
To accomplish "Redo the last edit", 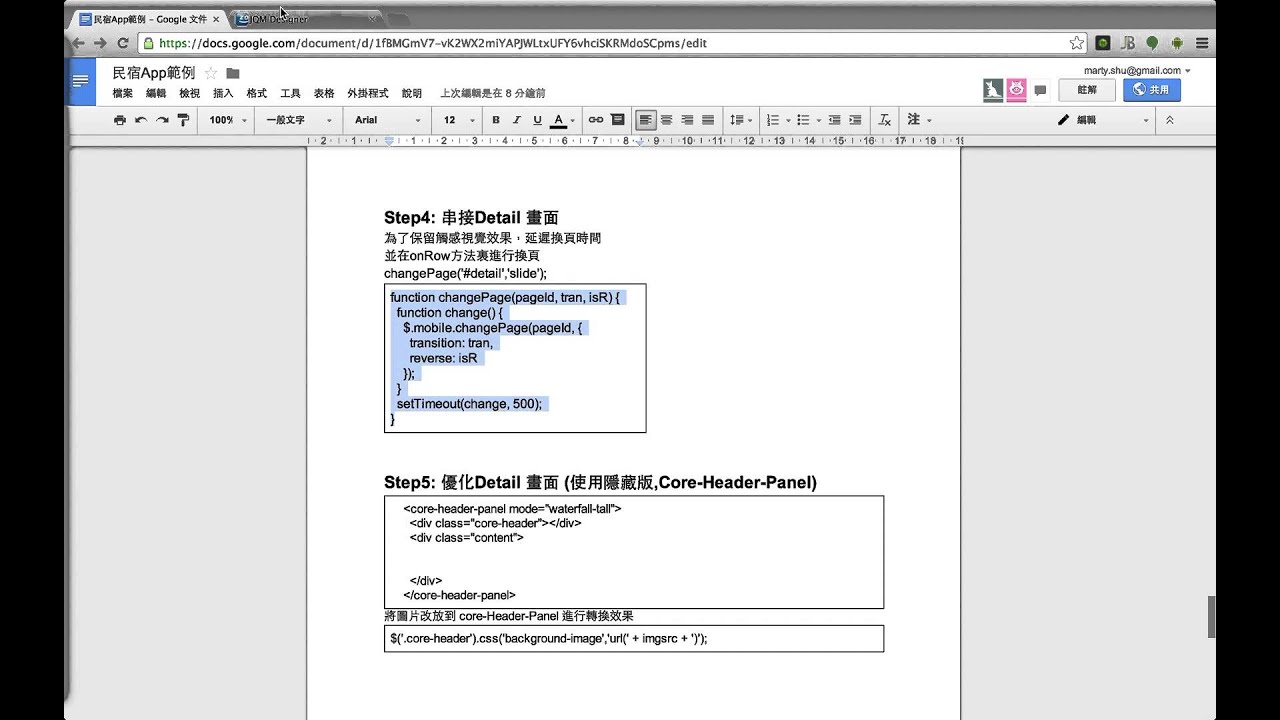I will 162,120.
